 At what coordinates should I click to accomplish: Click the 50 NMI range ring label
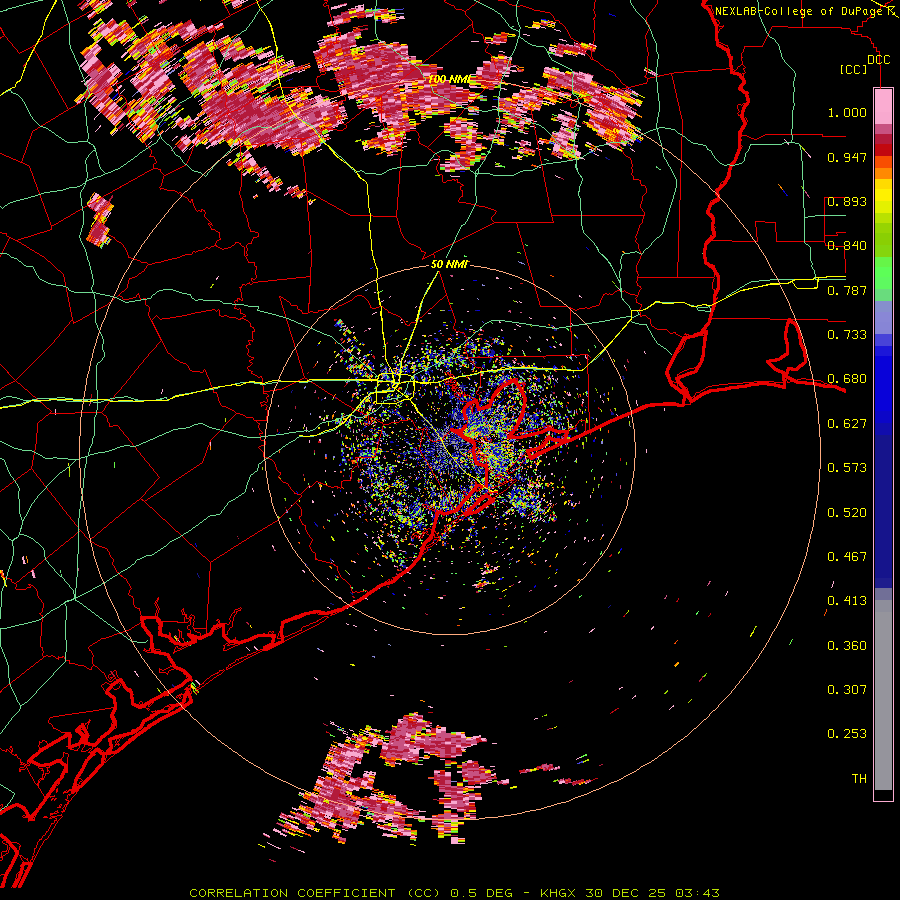tap(449, 265)
